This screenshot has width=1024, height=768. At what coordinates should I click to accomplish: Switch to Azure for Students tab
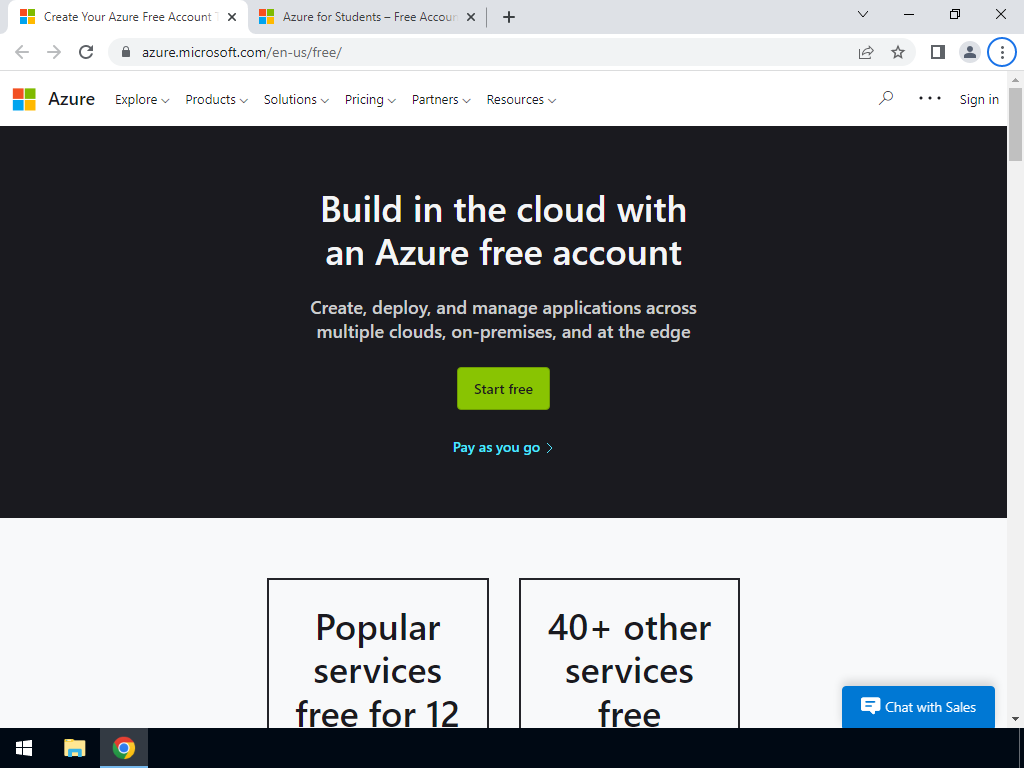pyautogui.click(x=360, y=17)
